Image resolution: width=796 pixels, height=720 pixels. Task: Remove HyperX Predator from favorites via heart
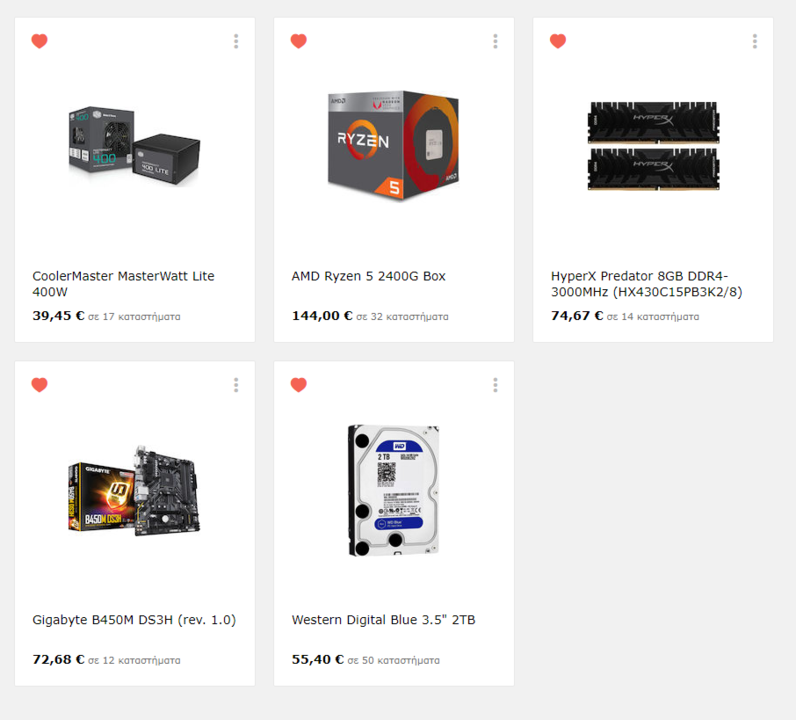[x=558, y=41]
